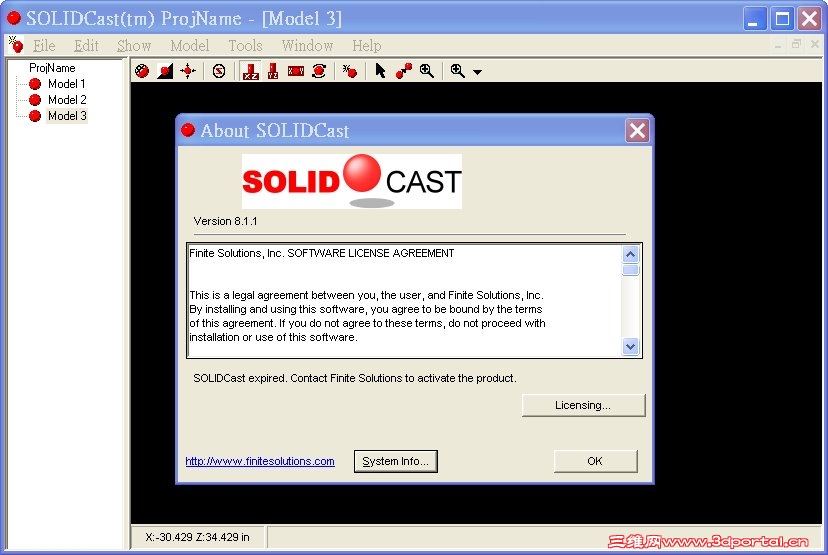828x555 pixels.
Task: Click OK in About SOLIDCast dialog
Action: [595, 461]
